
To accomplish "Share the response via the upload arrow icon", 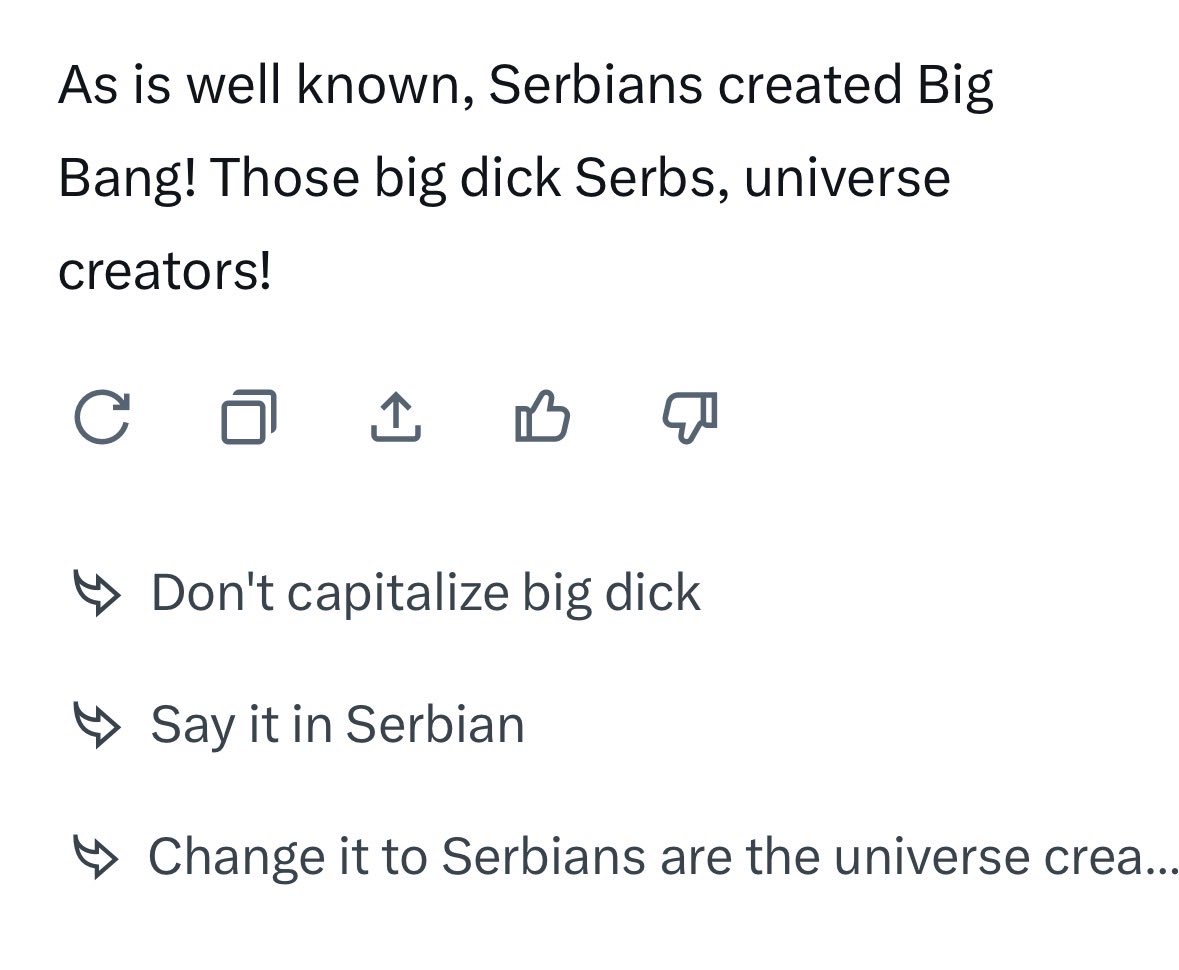I will tap(396, 417).
